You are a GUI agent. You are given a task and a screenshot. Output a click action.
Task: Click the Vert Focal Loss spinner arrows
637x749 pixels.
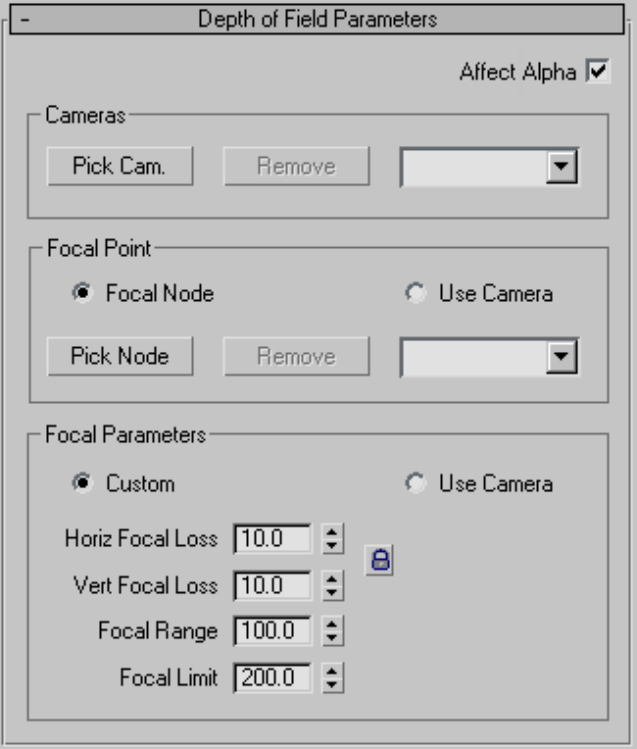point(333,585)
